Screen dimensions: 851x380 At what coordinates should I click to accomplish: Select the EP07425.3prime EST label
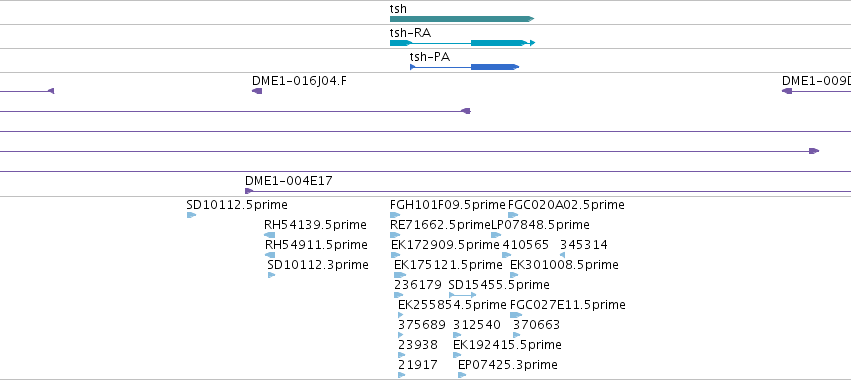click(x=507, y=364)
